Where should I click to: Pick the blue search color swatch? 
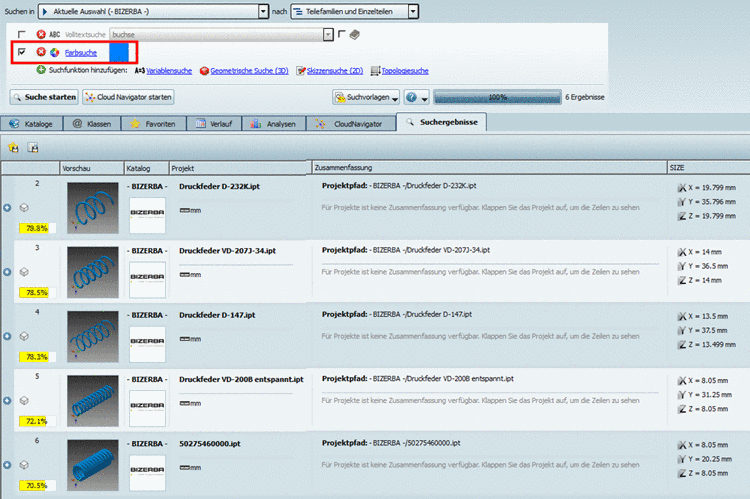[x=119, y=52]
